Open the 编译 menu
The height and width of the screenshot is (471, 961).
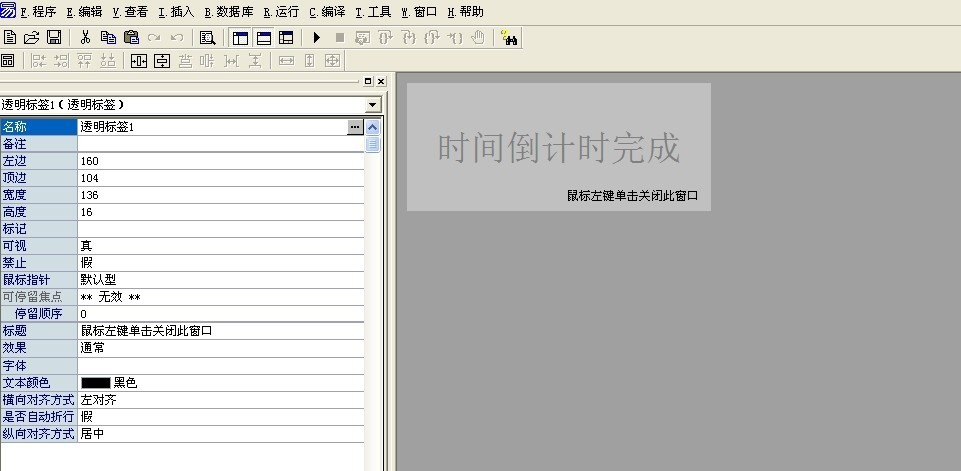click(327, 12)
